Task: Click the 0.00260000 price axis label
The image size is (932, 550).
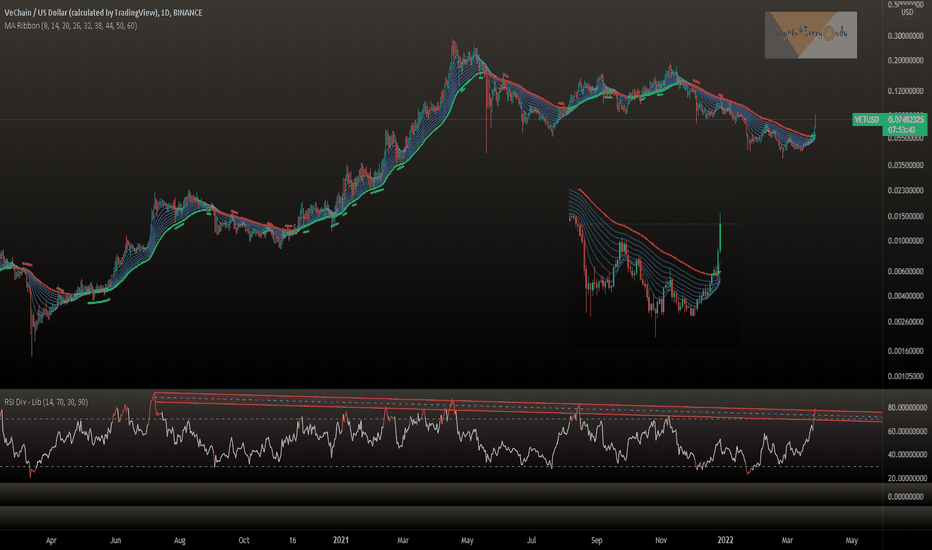Action: [x=906, y=322]
